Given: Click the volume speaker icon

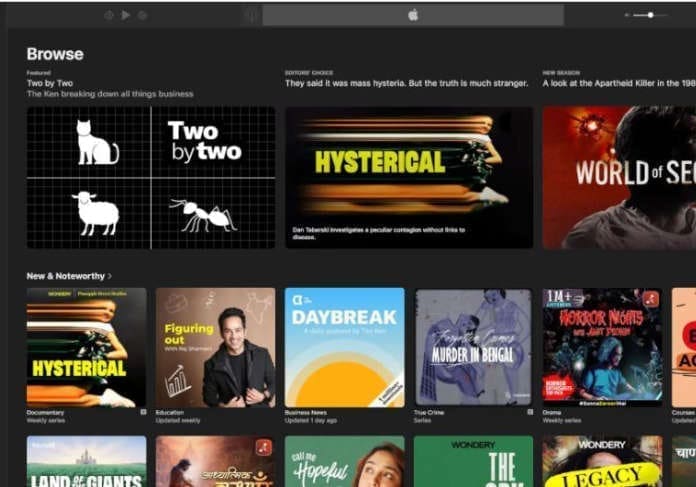Looking at the screenshot, I should (627, 15).
